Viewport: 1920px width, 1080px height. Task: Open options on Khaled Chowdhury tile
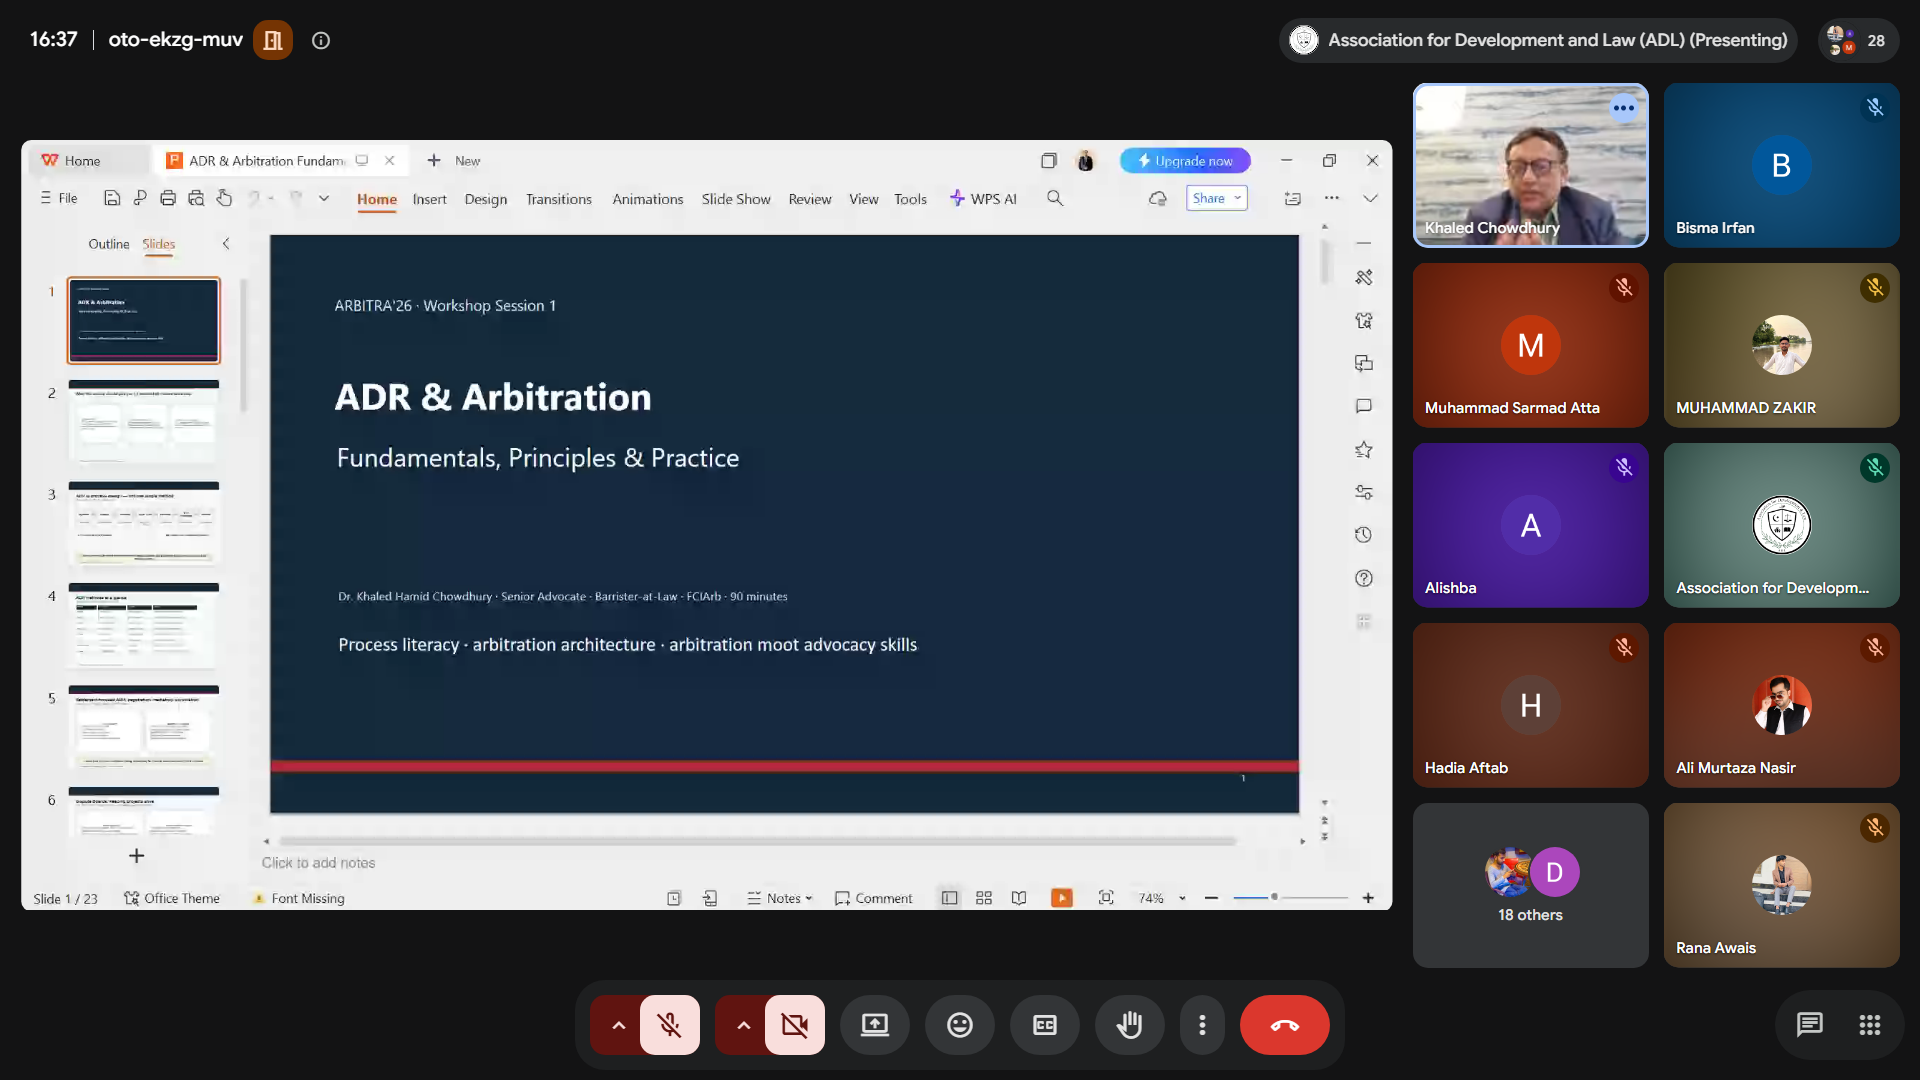point(1624,108)
